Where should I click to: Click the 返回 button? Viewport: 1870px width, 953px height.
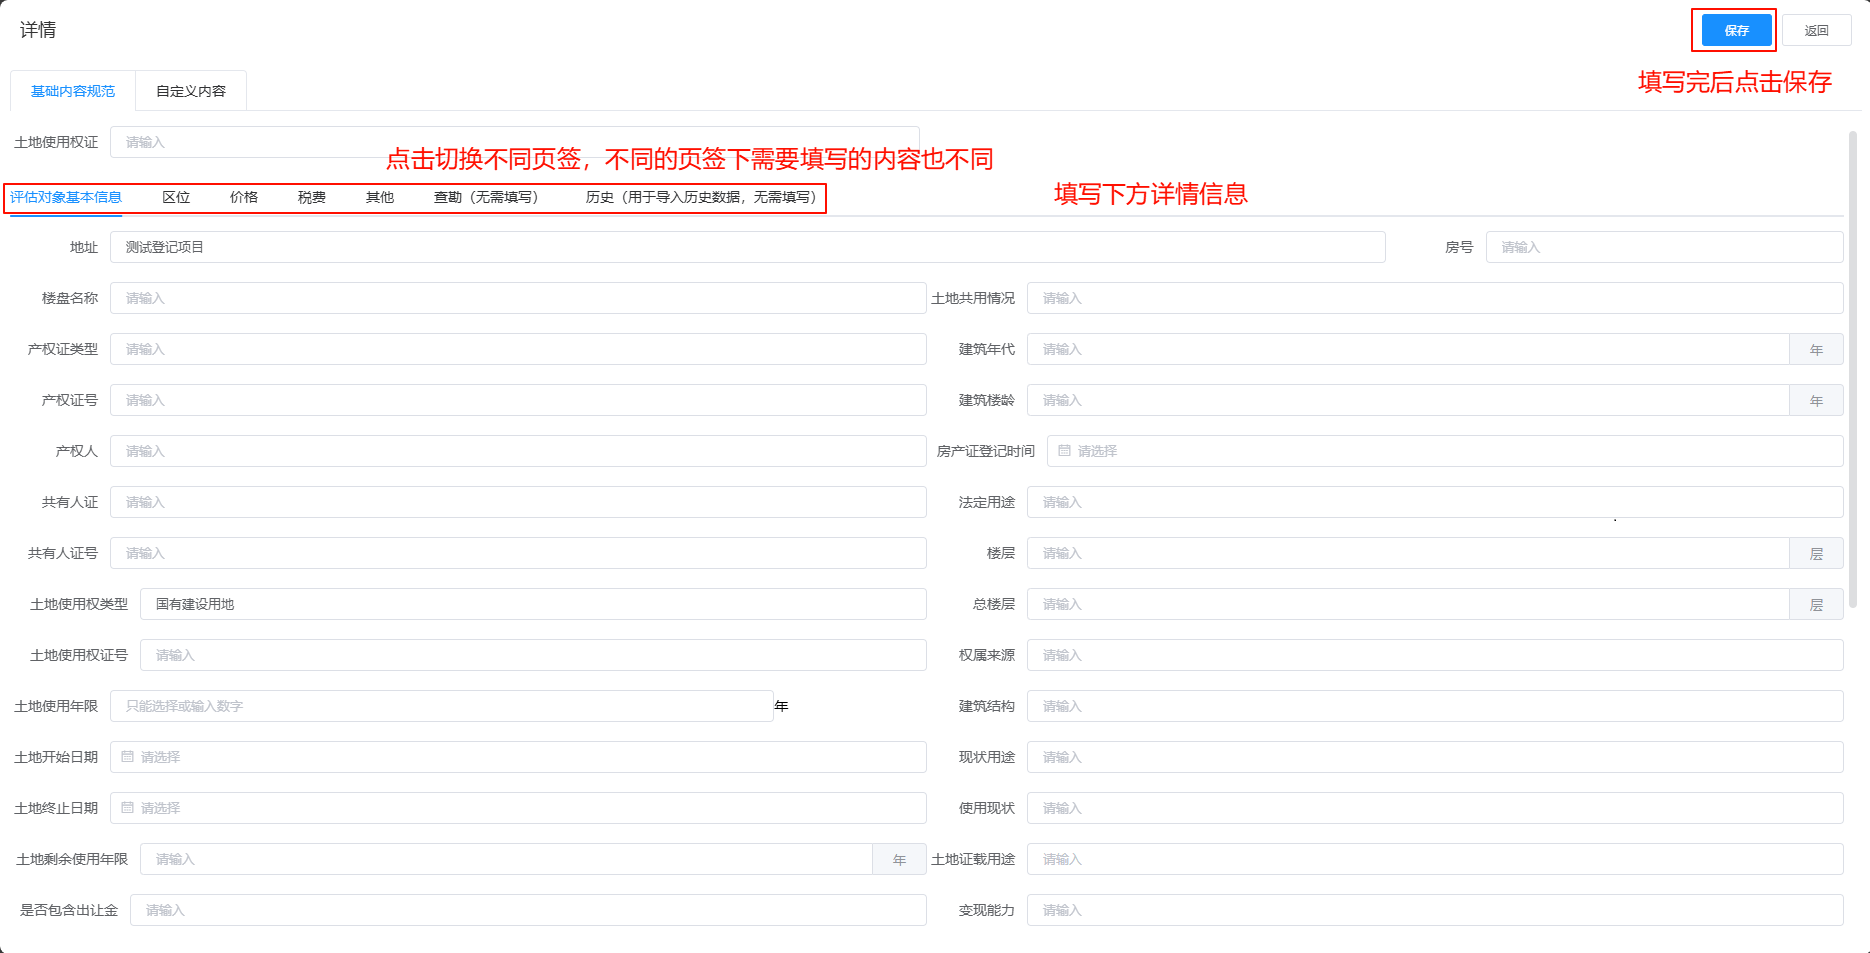(1817, 30)
